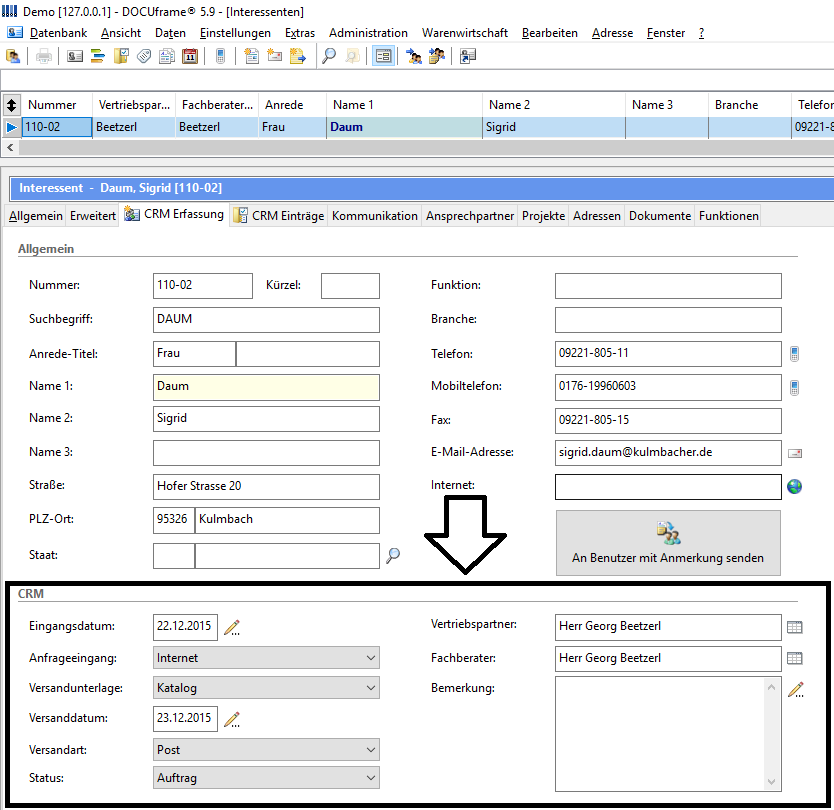The width and height of the screenshot is (834, 810).
Task: Click the send-to-user with note toolbar icon
Action: click(x=437, y=56)
